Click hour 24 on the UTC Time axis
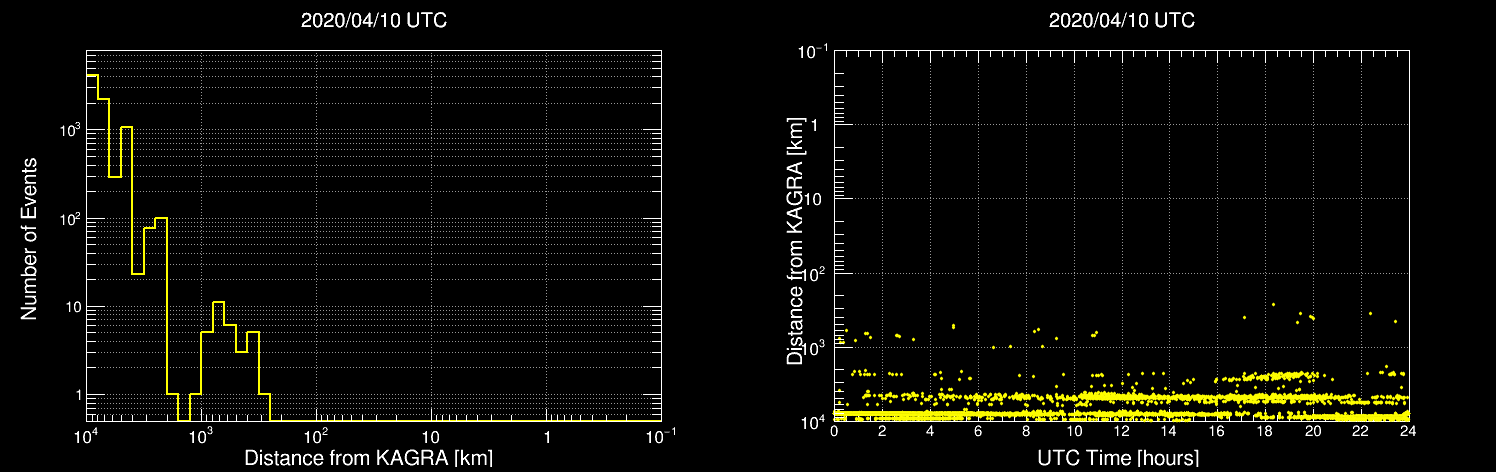The height and width of the screenshot is (472, 1496). [x=1408, y=431]
